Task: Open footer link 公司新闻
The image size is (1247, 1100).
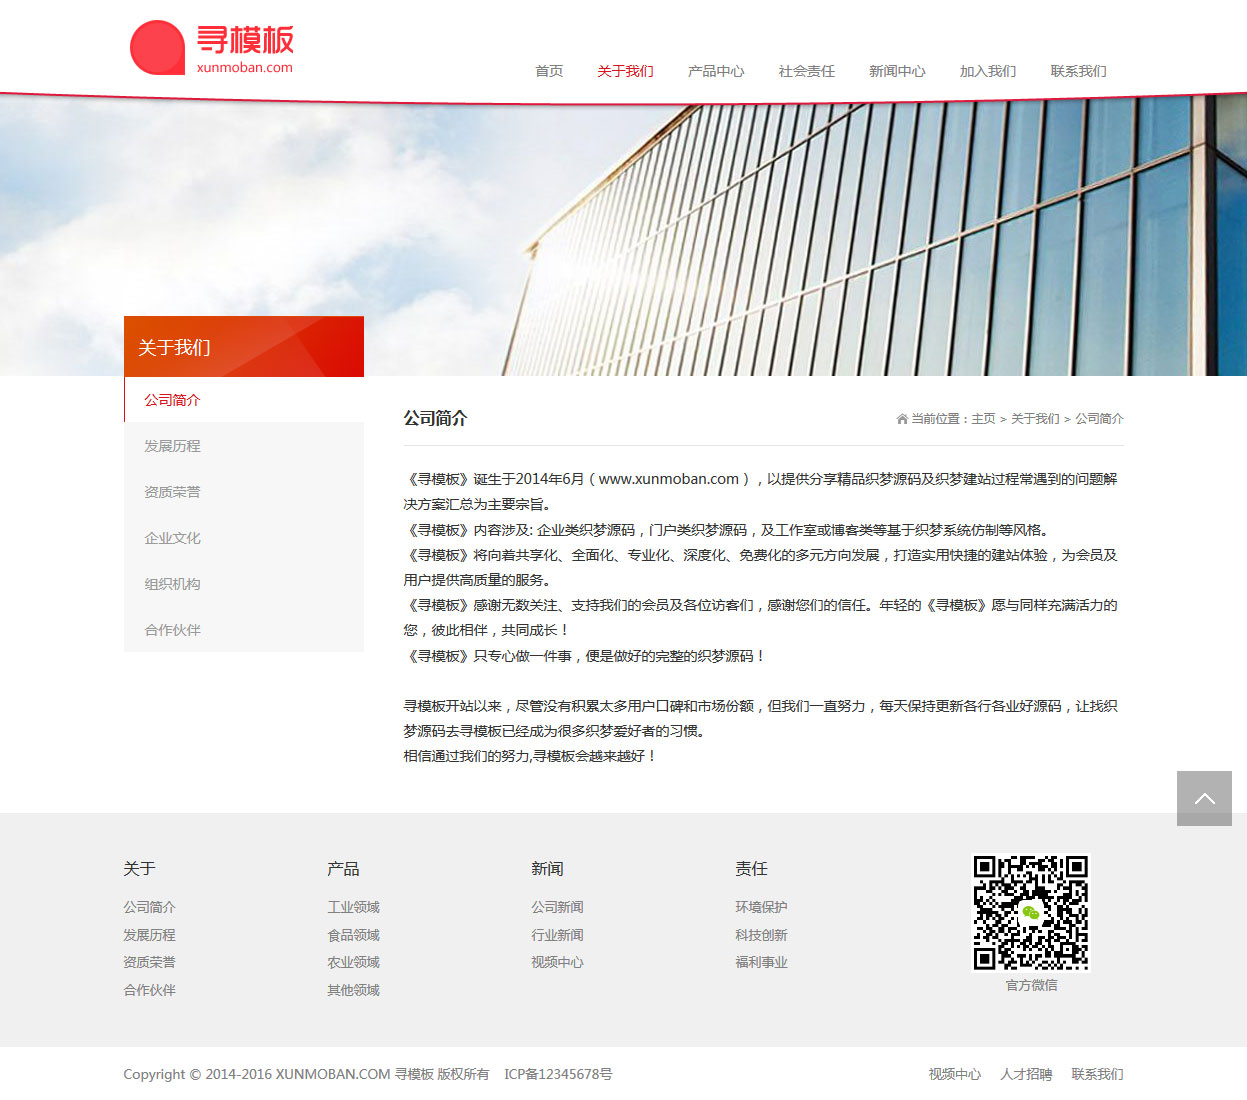Action: point(557,907)
